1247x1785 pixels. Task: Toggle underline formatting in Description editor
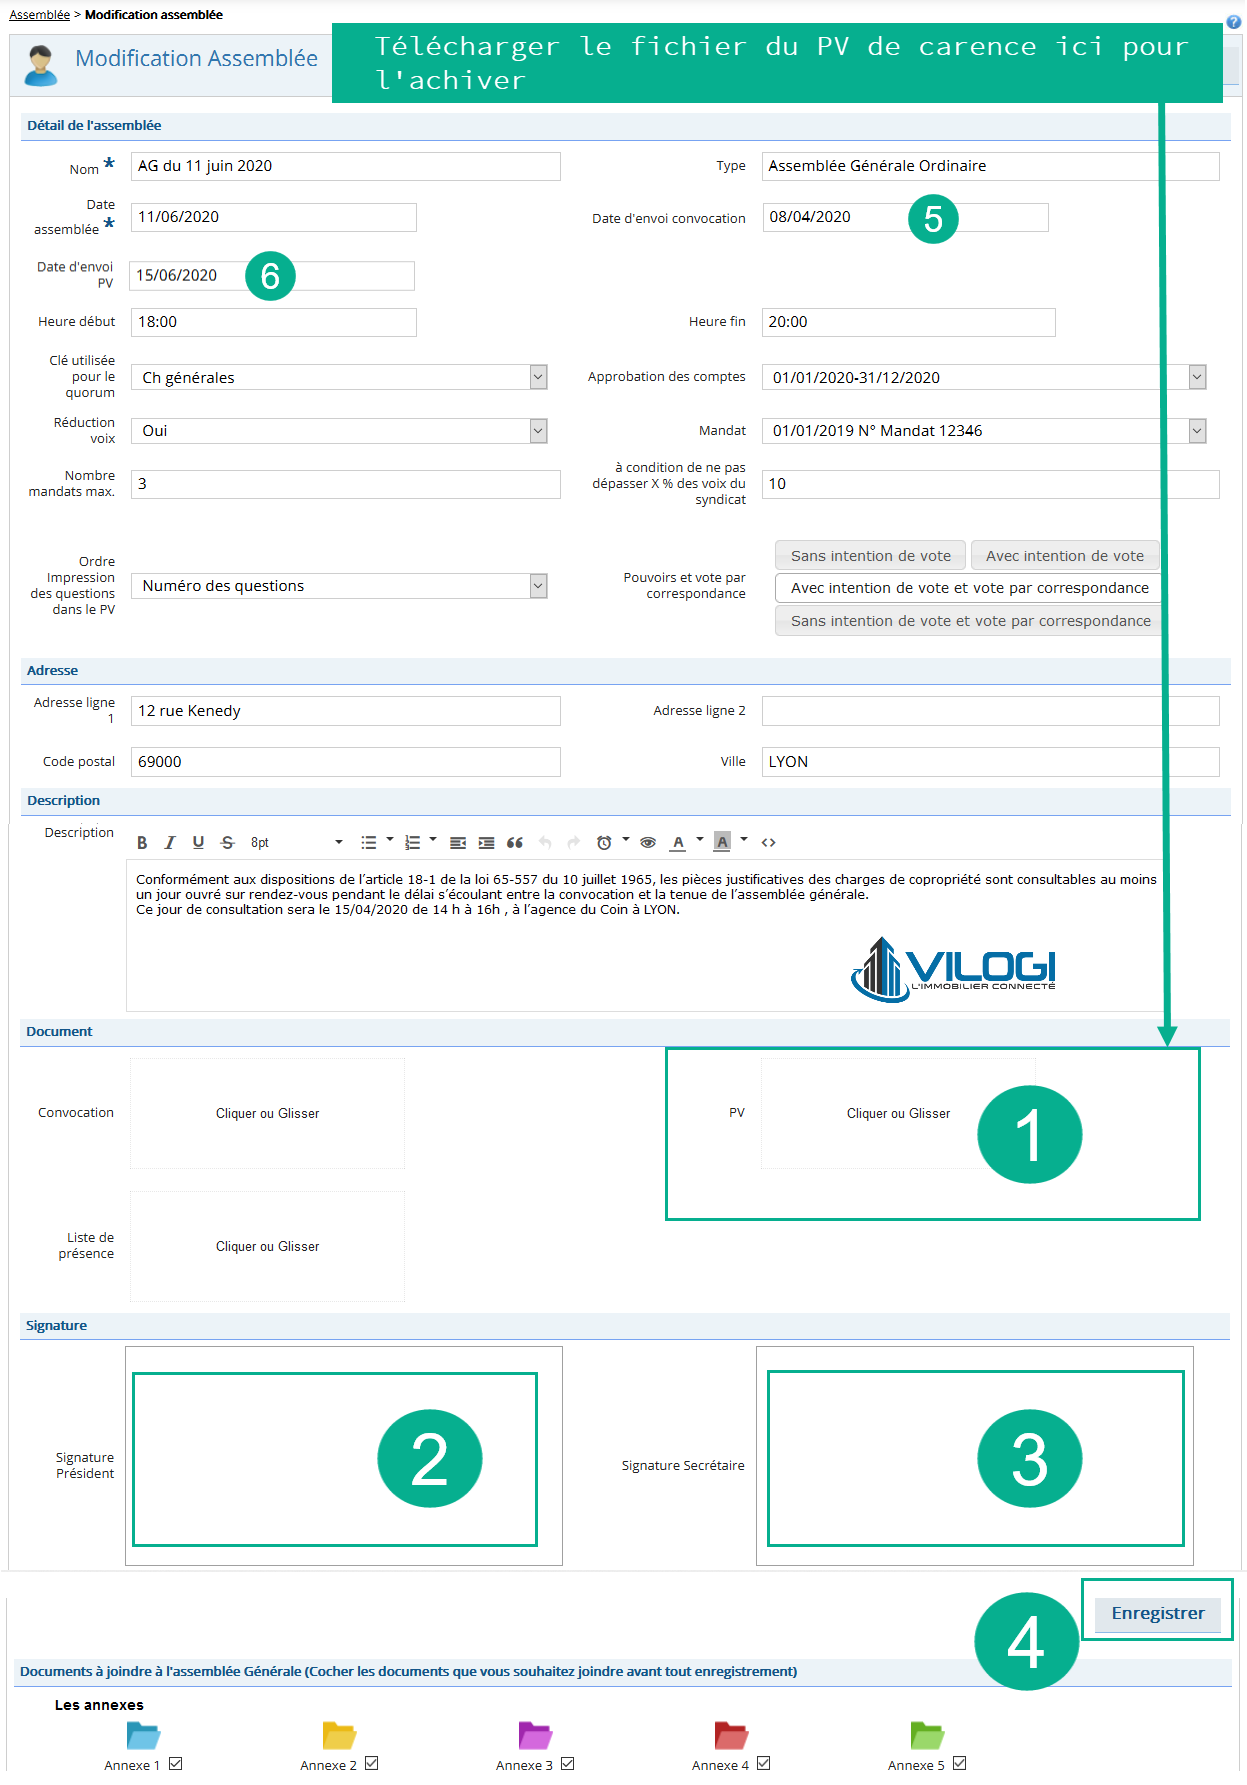[x=198, y=843]
